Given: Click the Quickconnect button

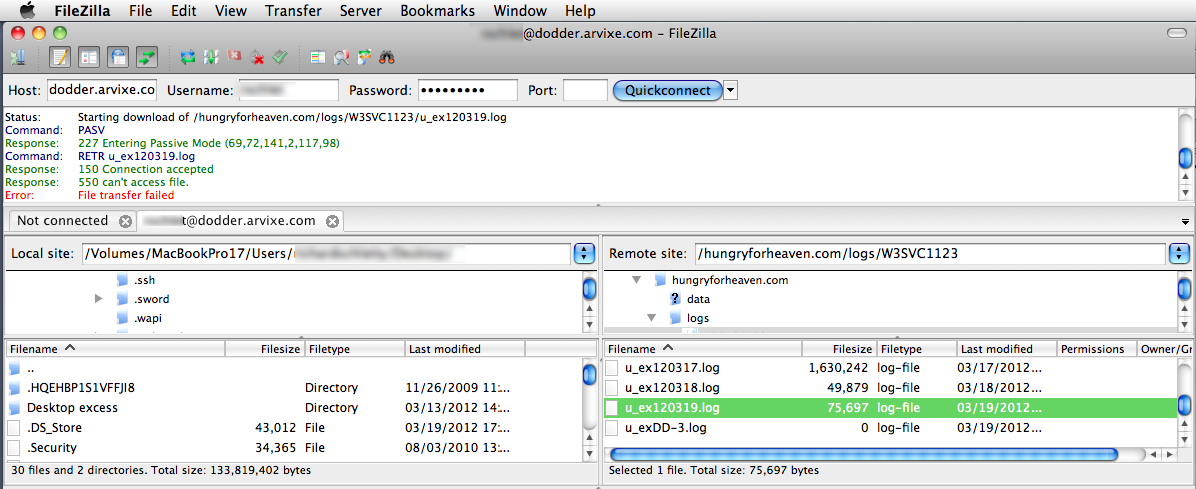Looking at the screenshot, I should pos(667,90).
